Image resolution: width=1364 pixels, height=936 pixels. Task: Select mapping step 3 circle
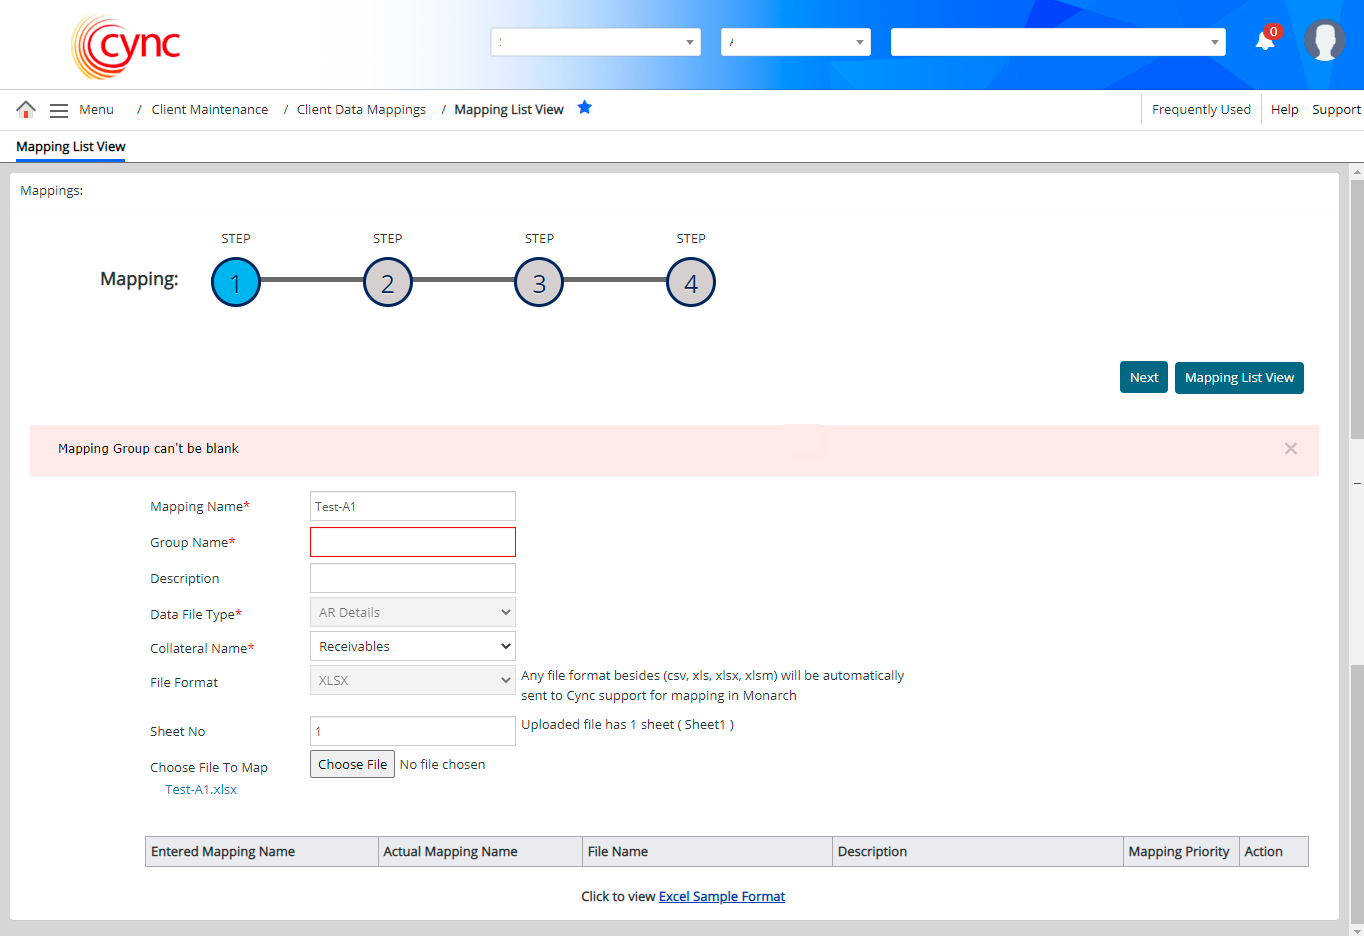point(539,283)
